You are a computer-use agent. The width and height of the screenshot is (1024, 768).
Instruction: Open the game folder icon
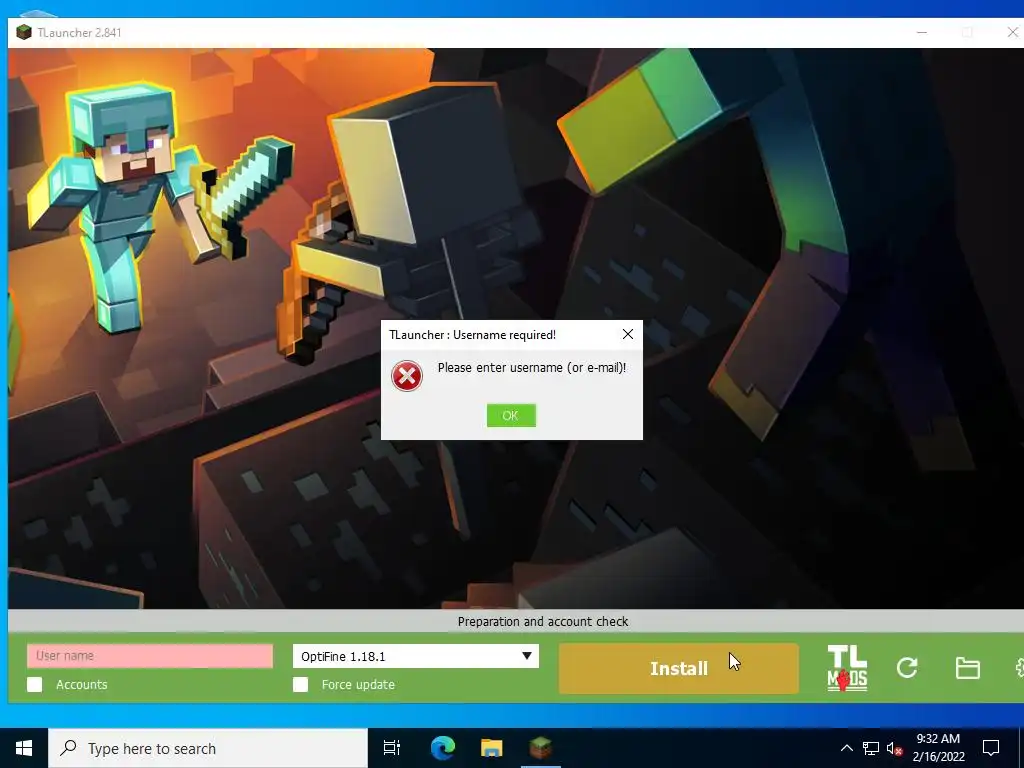(x=967, y=668)
